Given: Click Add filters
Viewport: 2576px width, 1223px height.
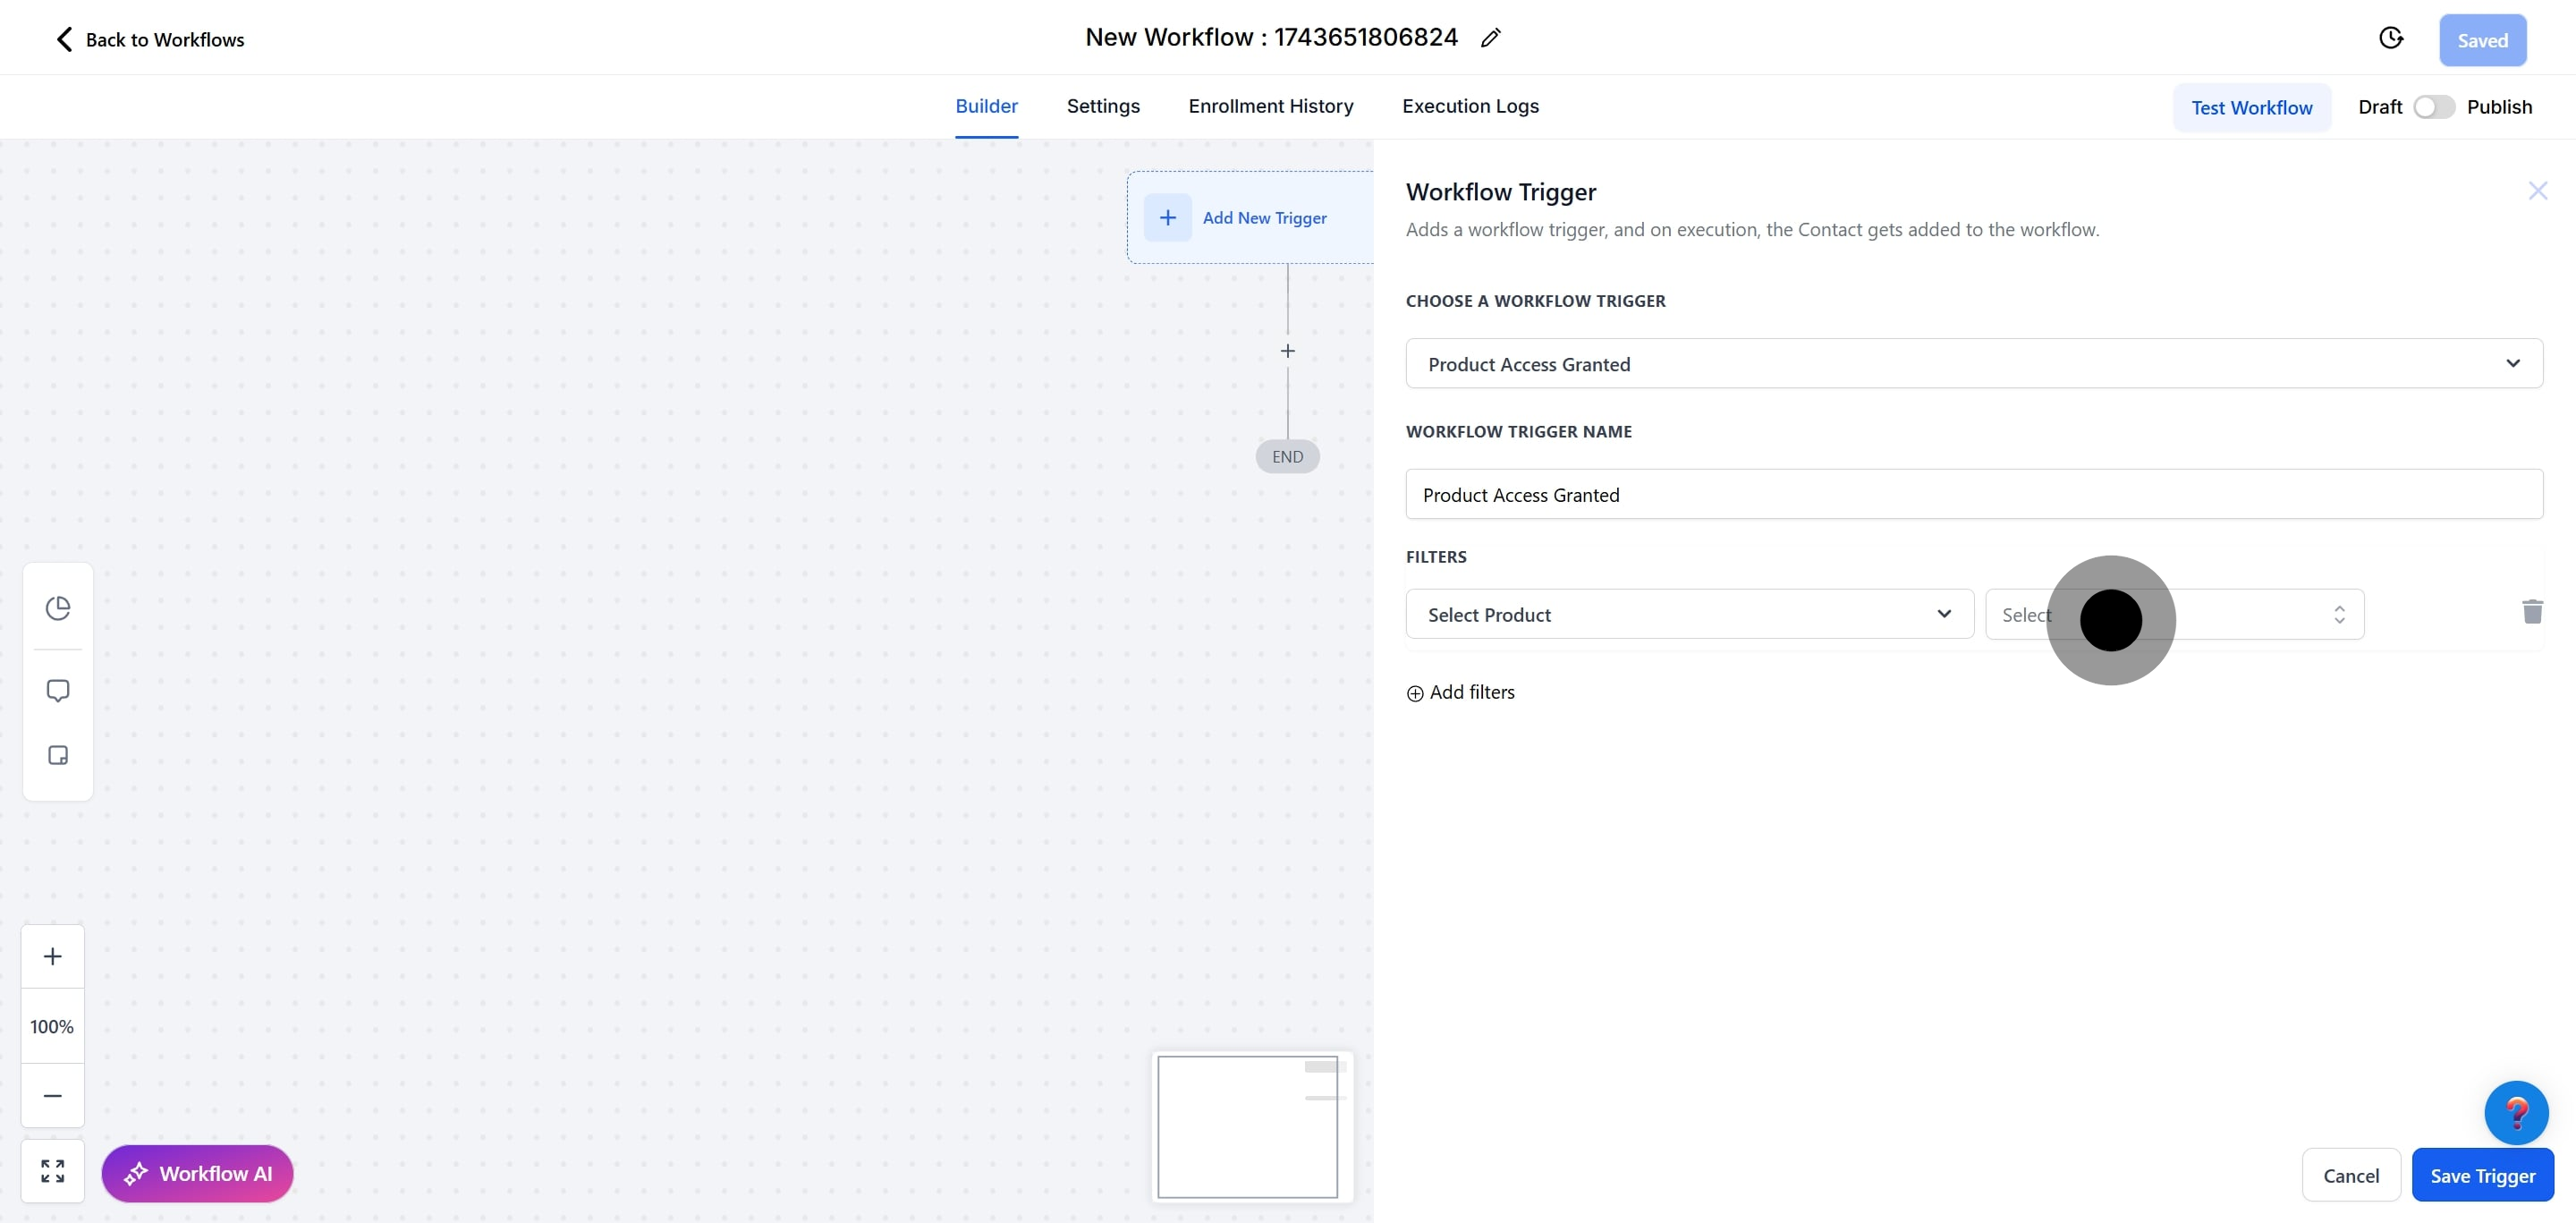Looking at the screenshot, I should click(1460, 692).
